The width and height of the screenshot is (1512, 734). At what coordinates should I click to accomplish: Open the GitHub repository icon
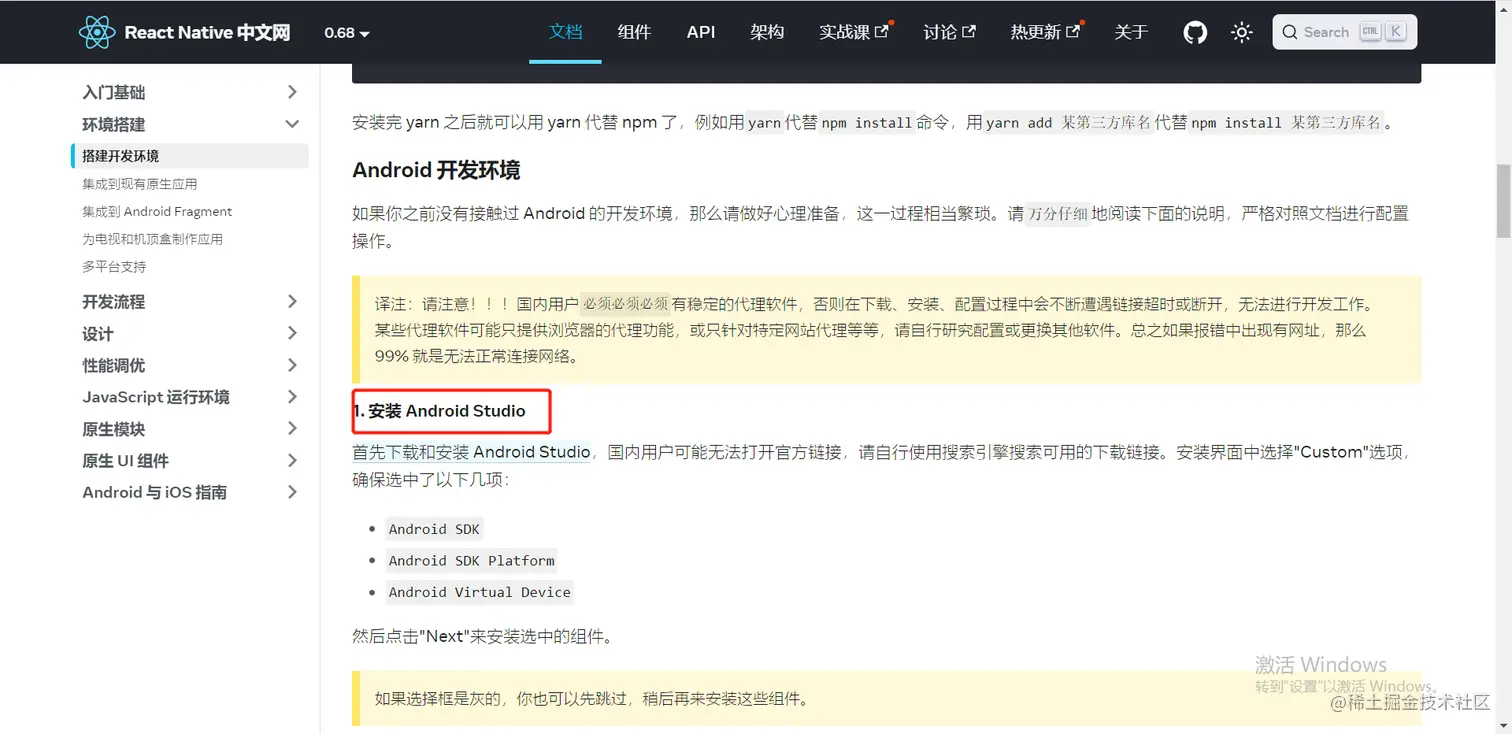(x=1194, y=32)
